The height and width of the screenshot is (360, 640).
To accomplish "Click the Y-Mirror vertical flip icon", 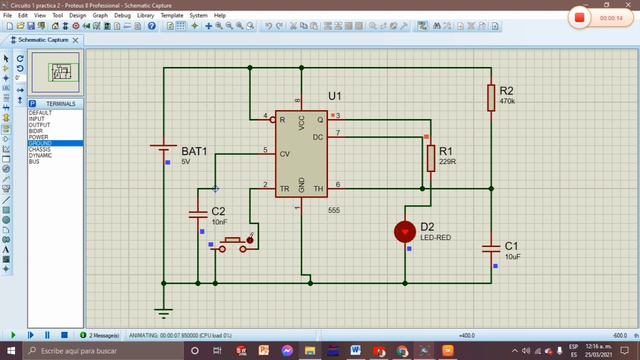I will tap(20, 100).
